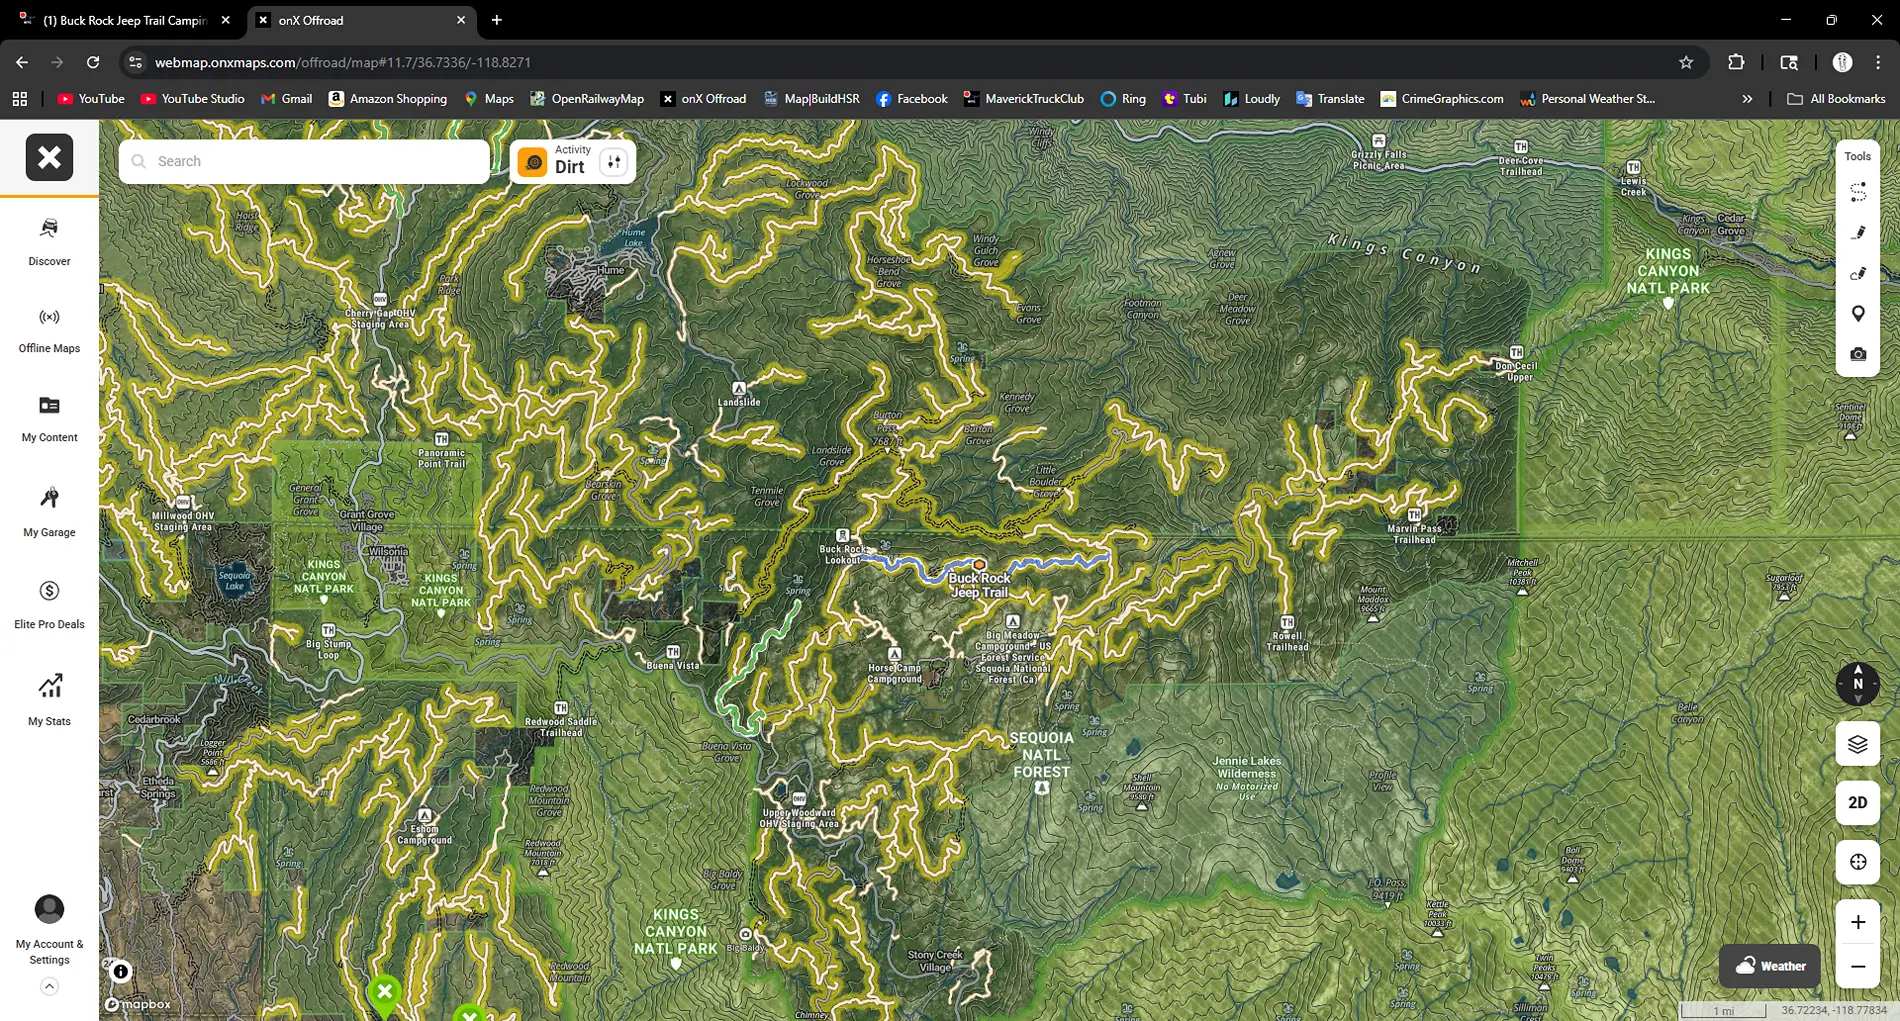Select the Waypoint pin tool

[1858, 314]
